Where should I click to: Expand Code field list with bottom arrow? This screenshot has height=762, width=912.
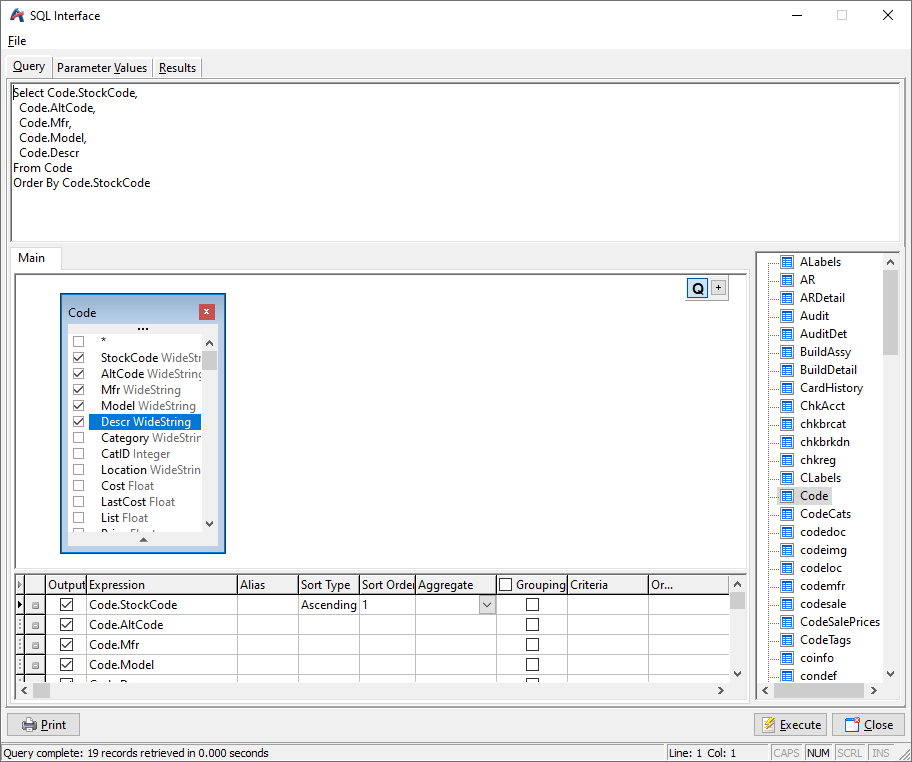click(143, 540)
